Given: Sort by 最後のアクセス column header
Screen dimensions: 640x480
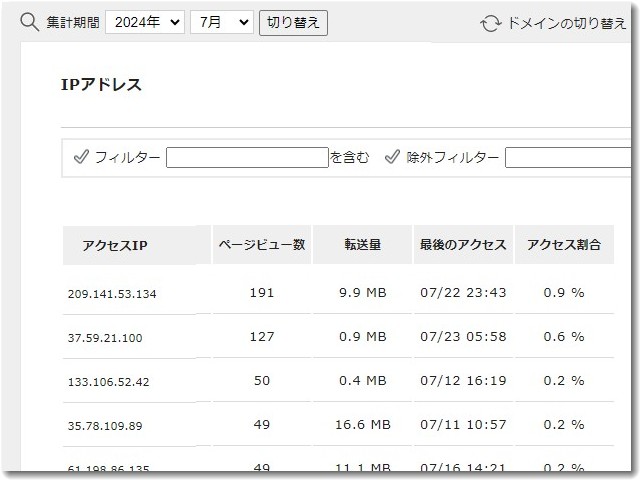Looking at the screenshot, I should [463, 244].
